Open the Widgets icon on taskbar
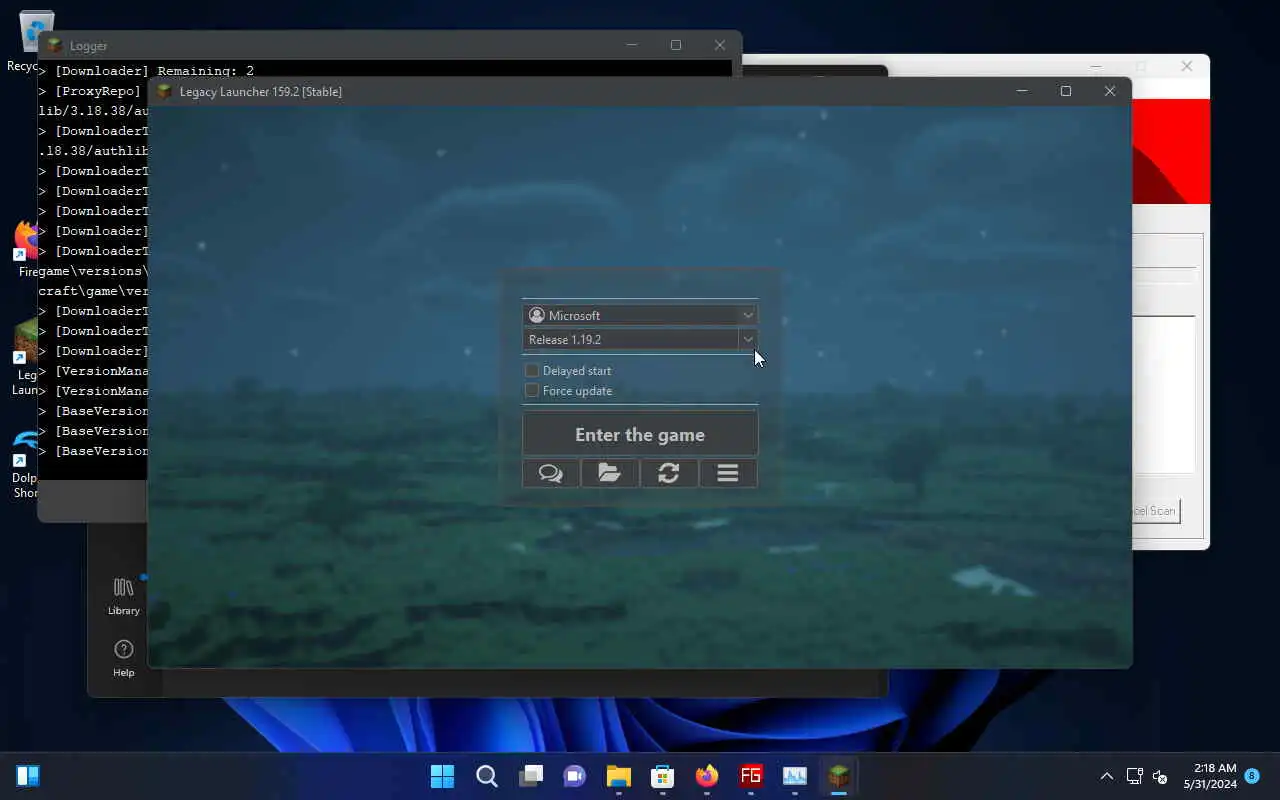 tap(28, 776)
